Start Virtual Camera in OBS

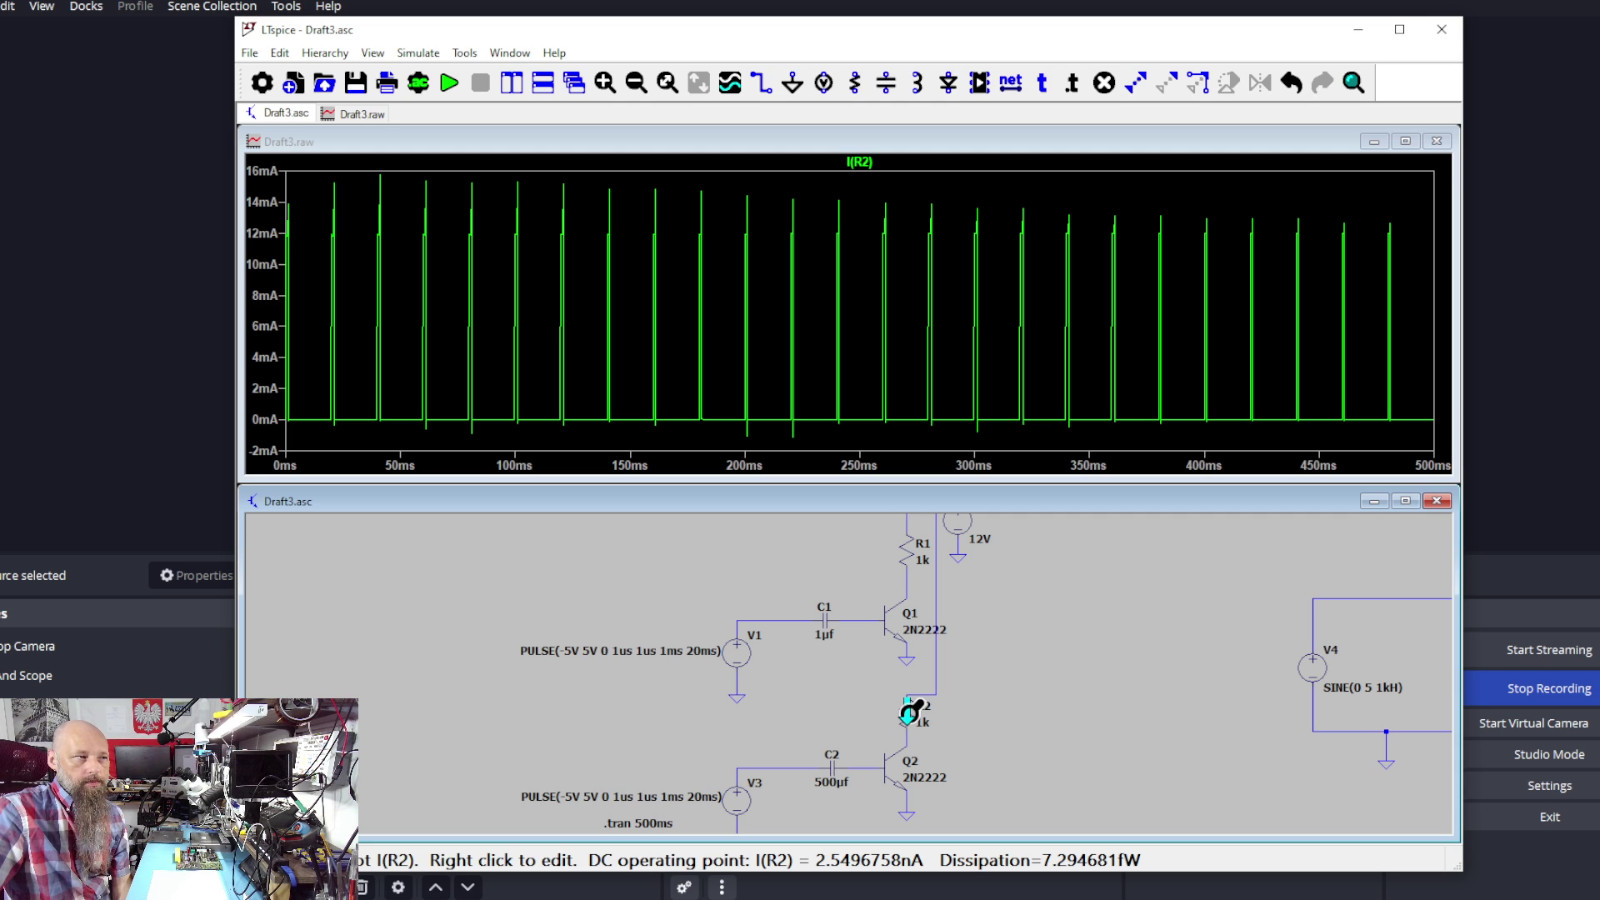click(x=1533, y=723)
